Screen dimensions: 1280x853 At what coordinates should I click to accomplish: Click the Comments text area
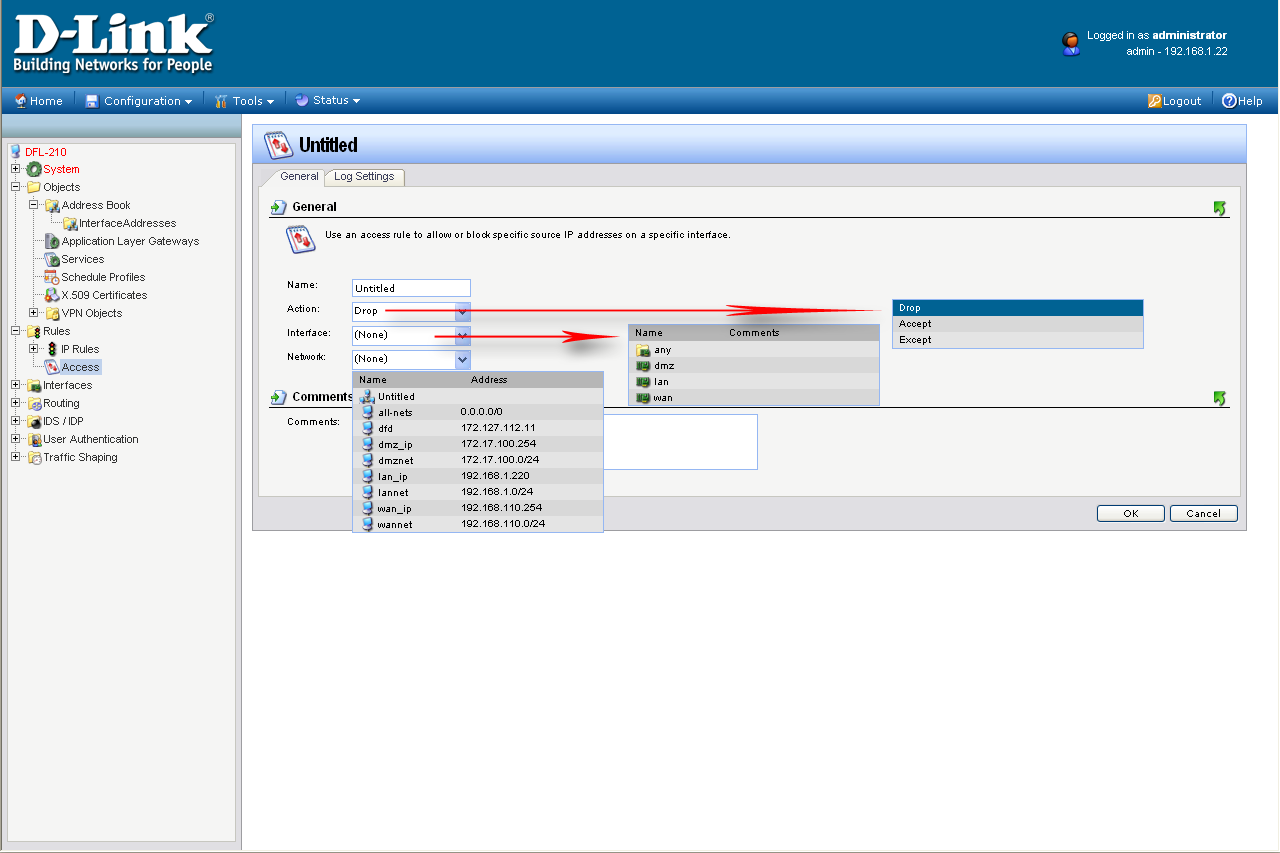pos(679,442)
